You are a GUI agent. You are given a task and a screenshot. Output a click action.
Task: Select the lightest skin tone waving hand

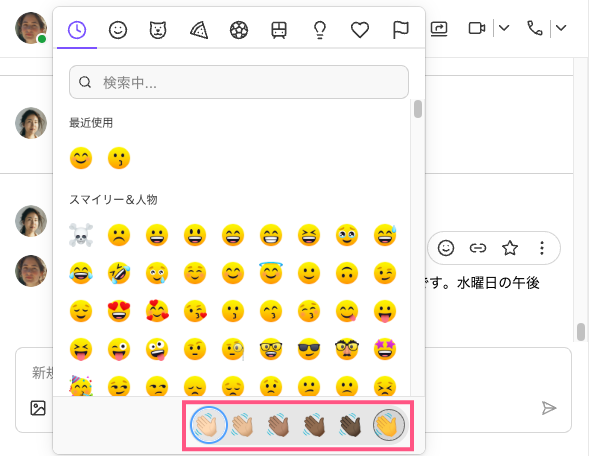(208, 425)
